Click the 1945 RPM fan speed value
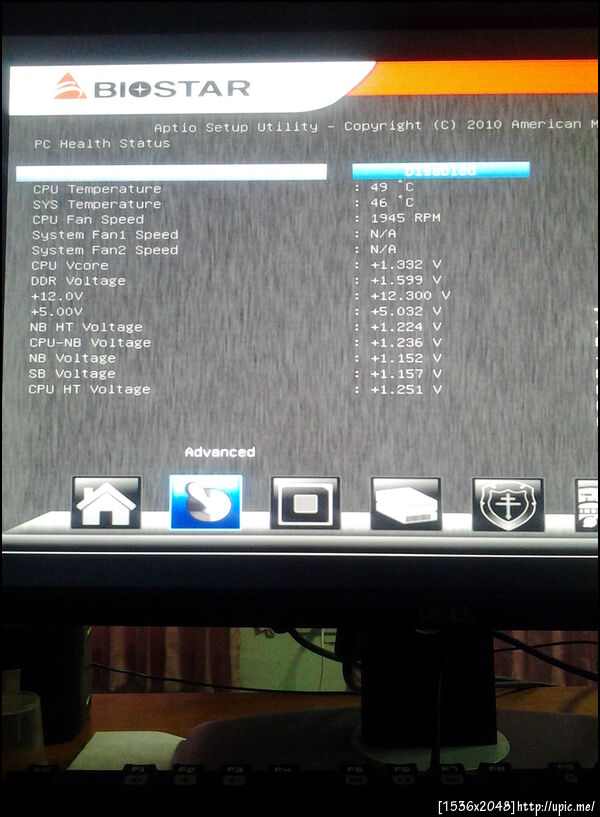Image resolution: width=600 pixels, height=817 pixels. pyautogui.click(x=405, y=217)
